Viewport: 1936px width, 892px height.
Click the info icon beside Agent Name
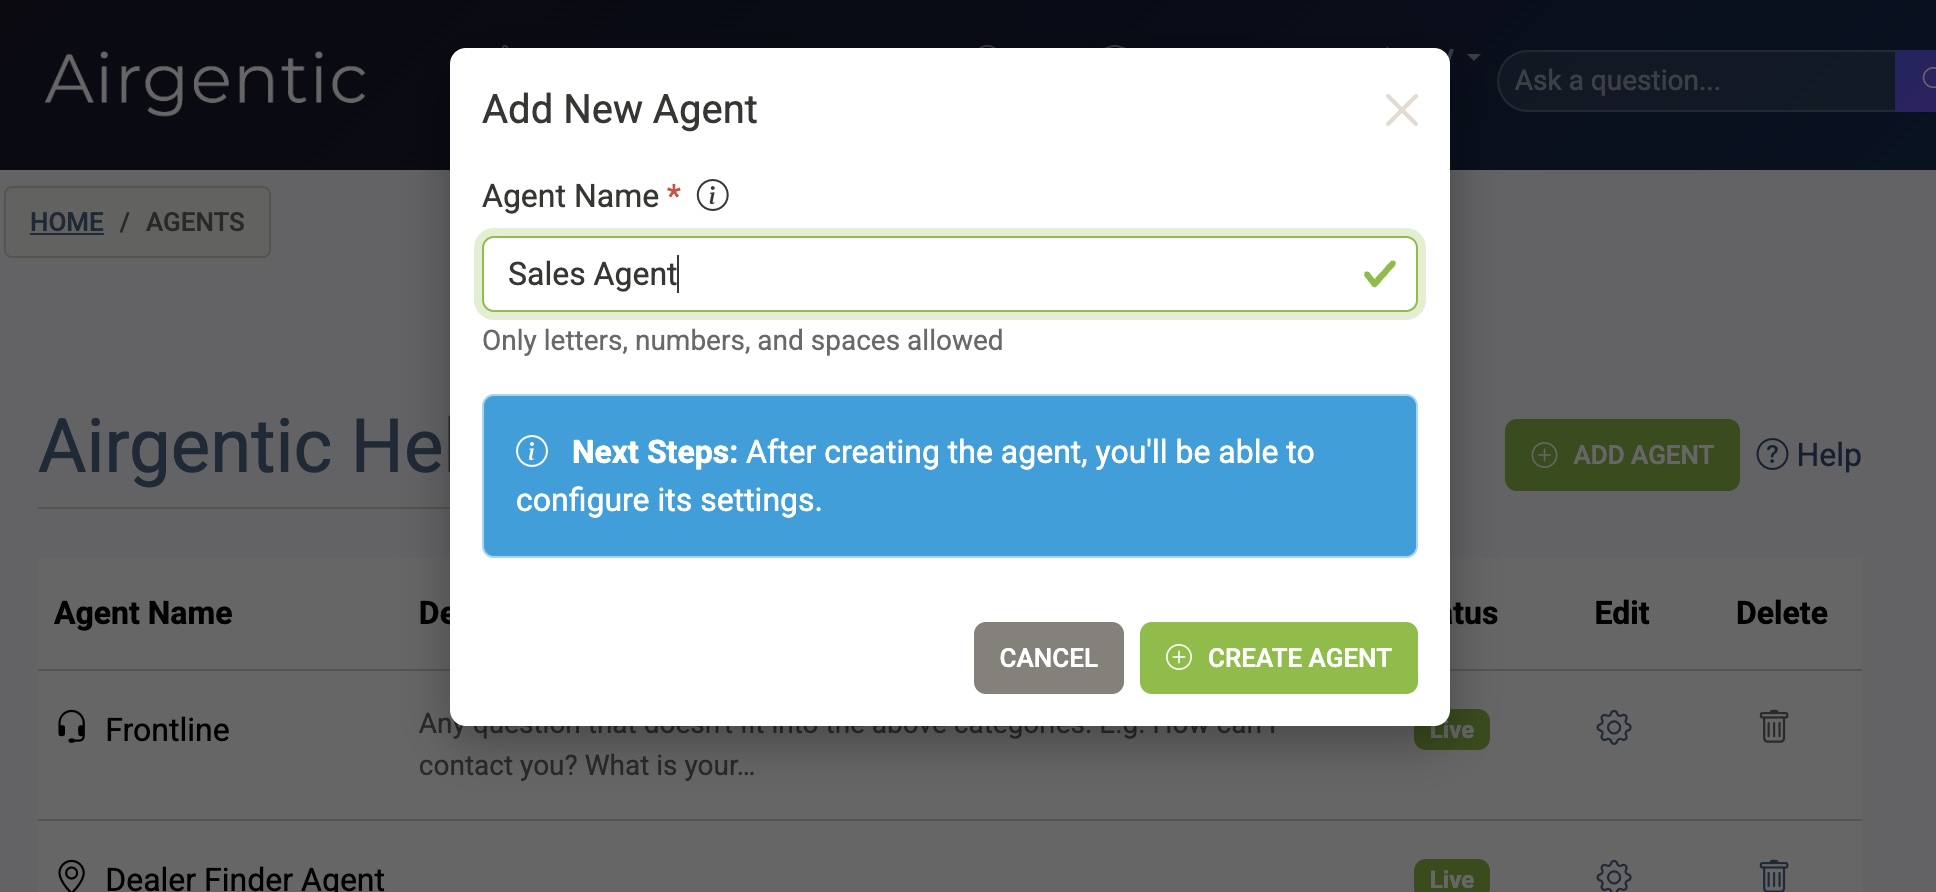713,195
